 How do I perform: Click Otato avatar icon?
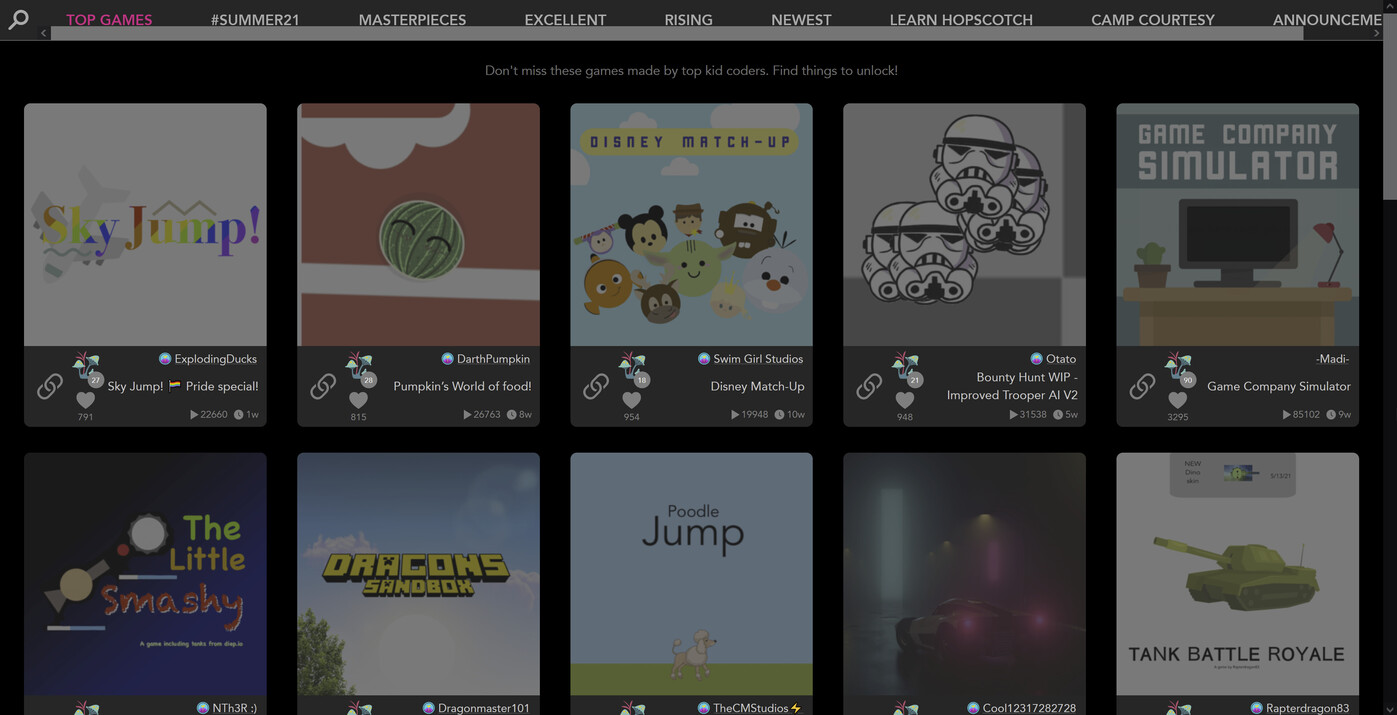click(1036, 359)
